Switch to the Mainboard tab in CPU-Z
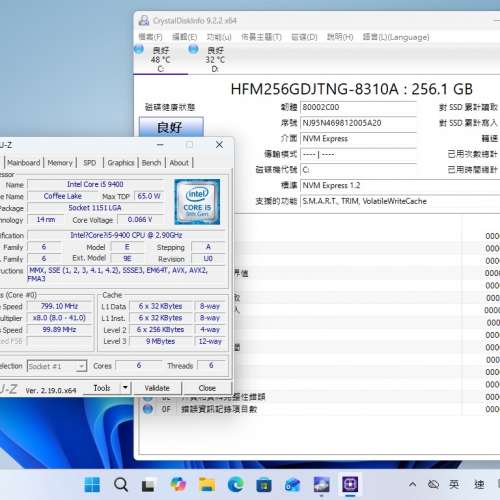Image resolution: width=500 pixels, height=500 pixels. 24,163
